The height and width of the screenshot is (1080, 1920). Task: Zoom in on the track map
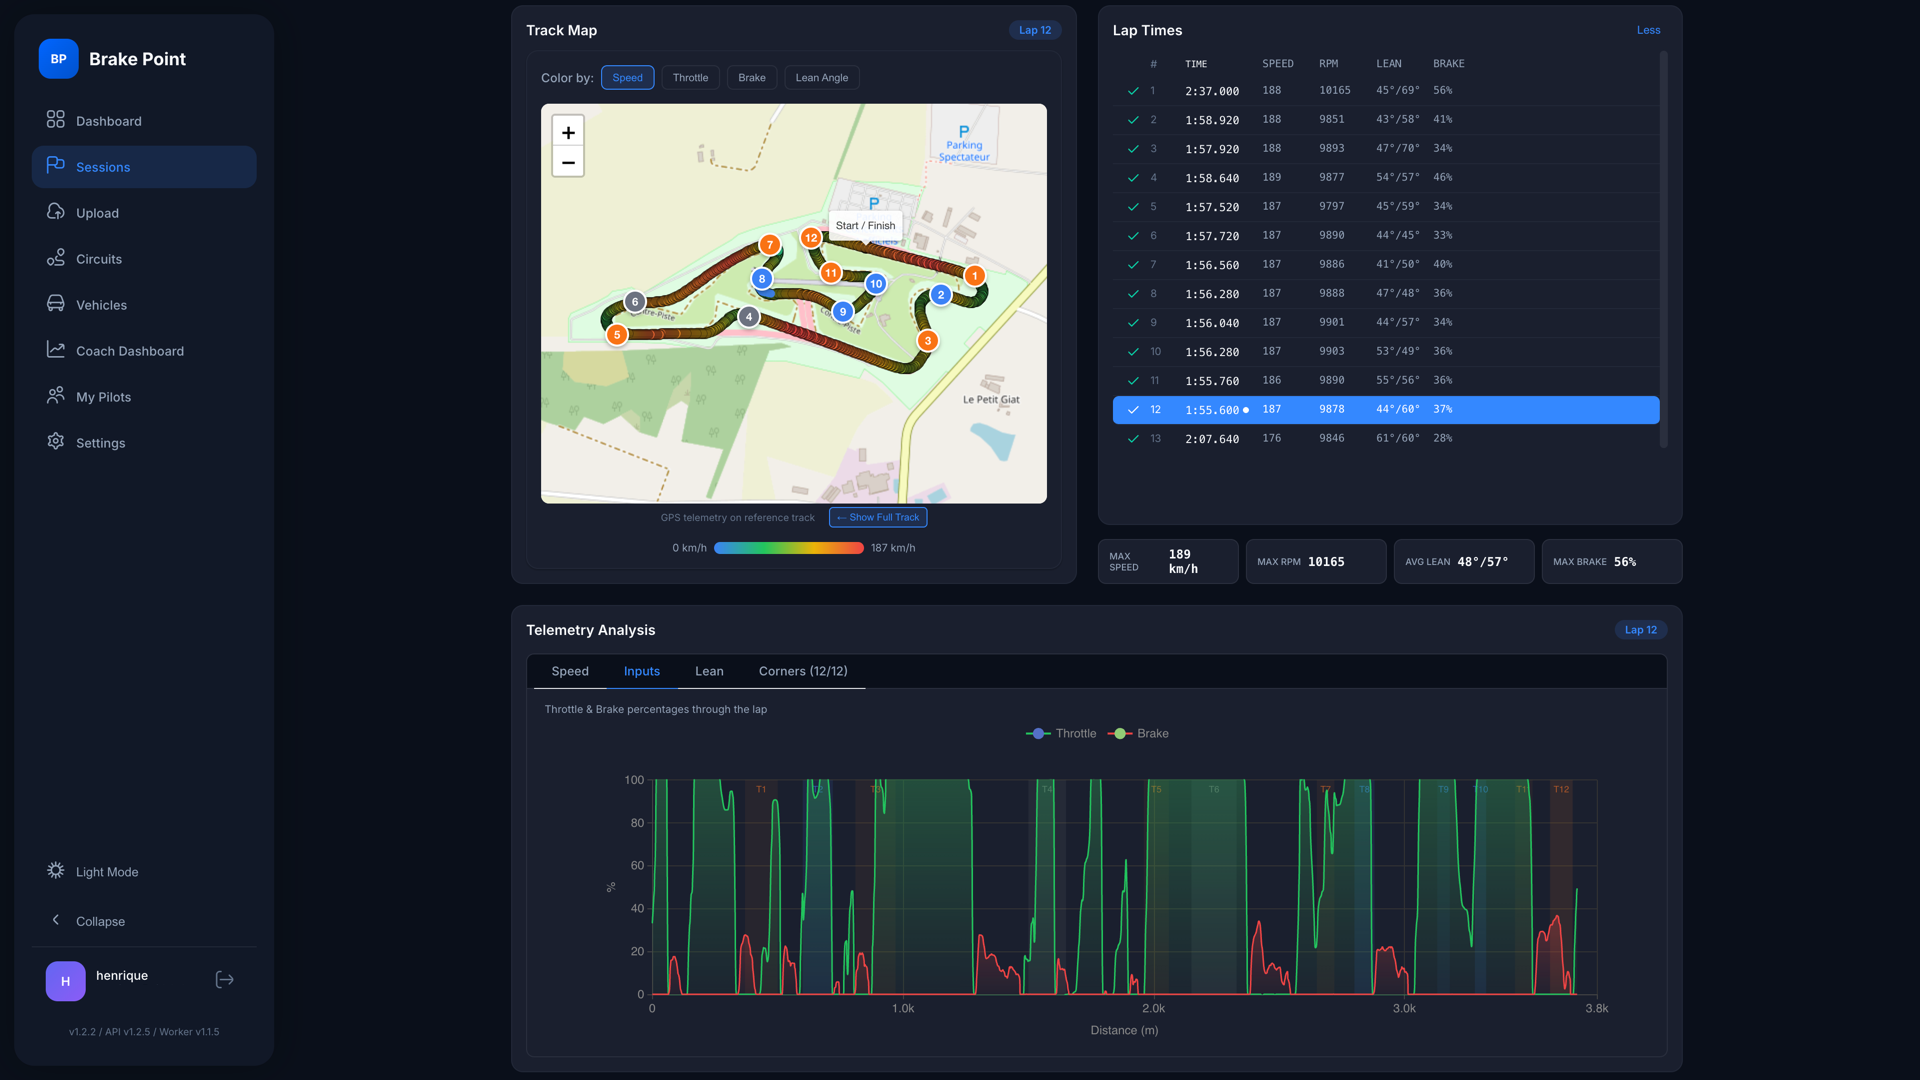(568, 132)
